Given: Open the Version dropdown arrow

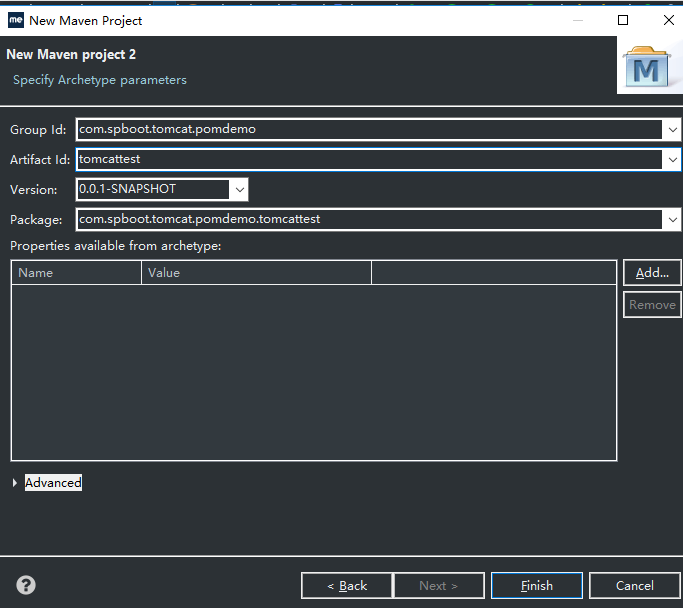Looking at the screenshot, I should coord(239,189).
